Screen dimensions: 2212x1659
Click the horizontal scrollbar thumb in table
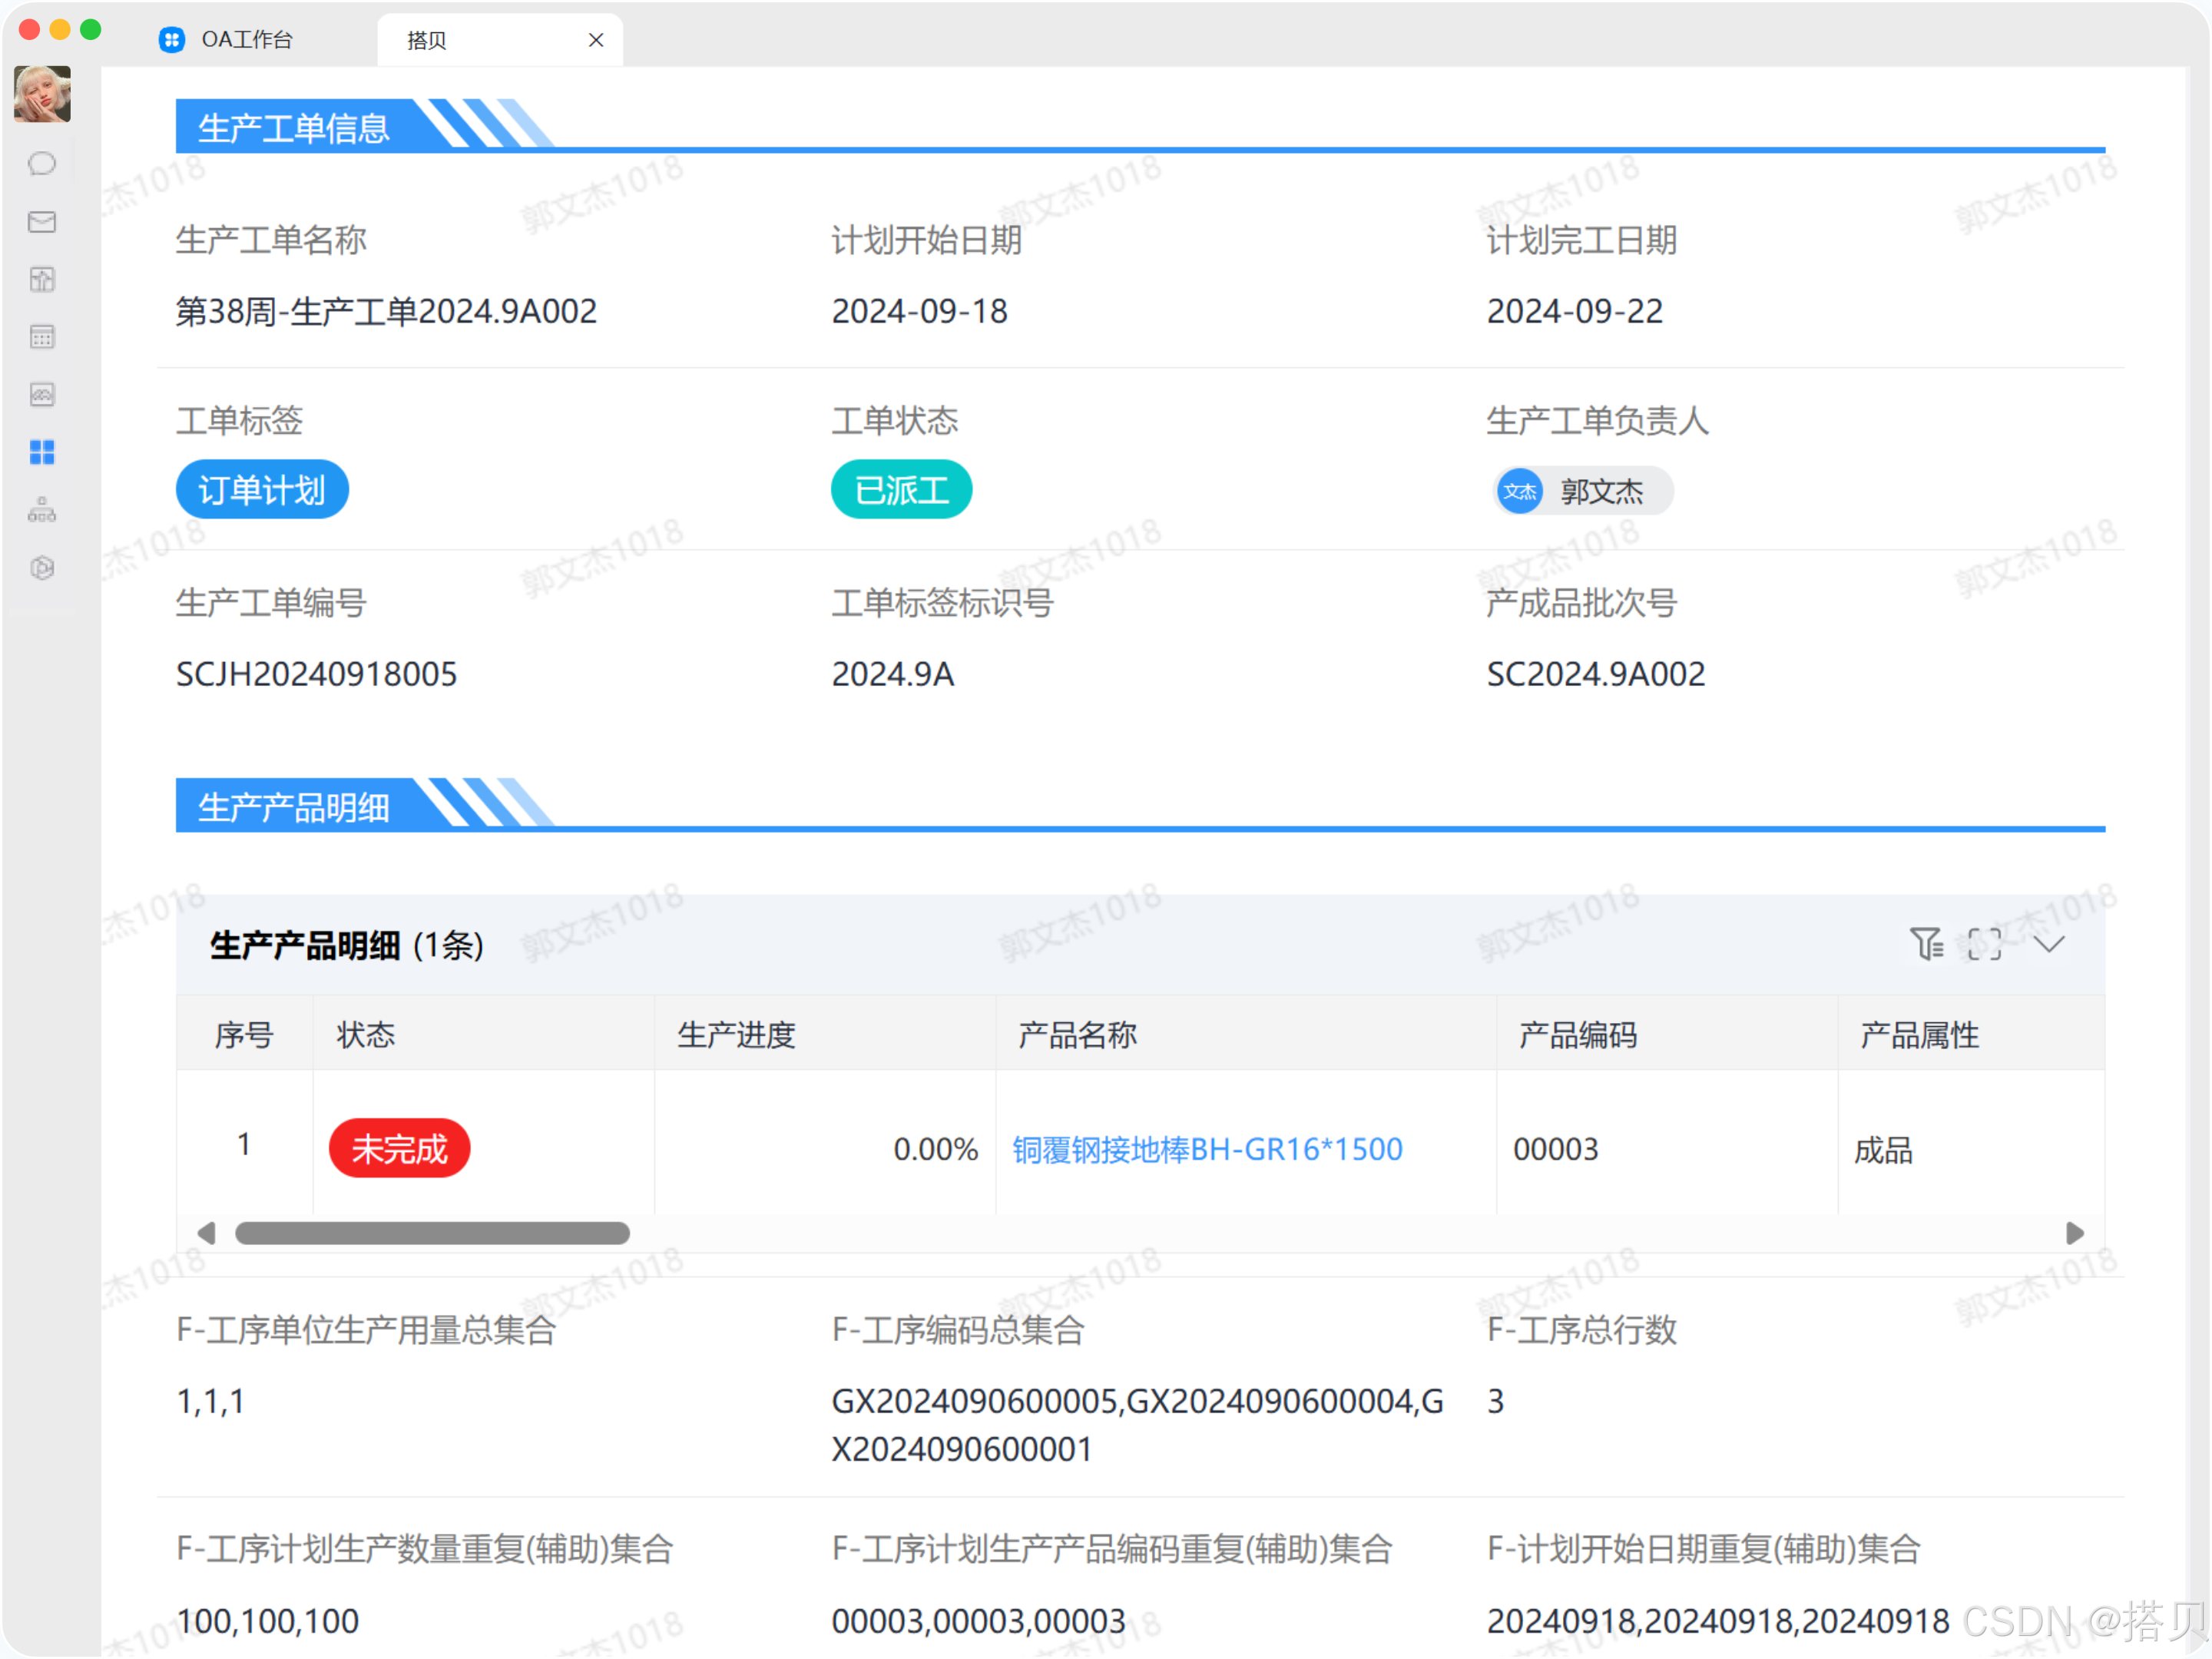[432, 1233]
